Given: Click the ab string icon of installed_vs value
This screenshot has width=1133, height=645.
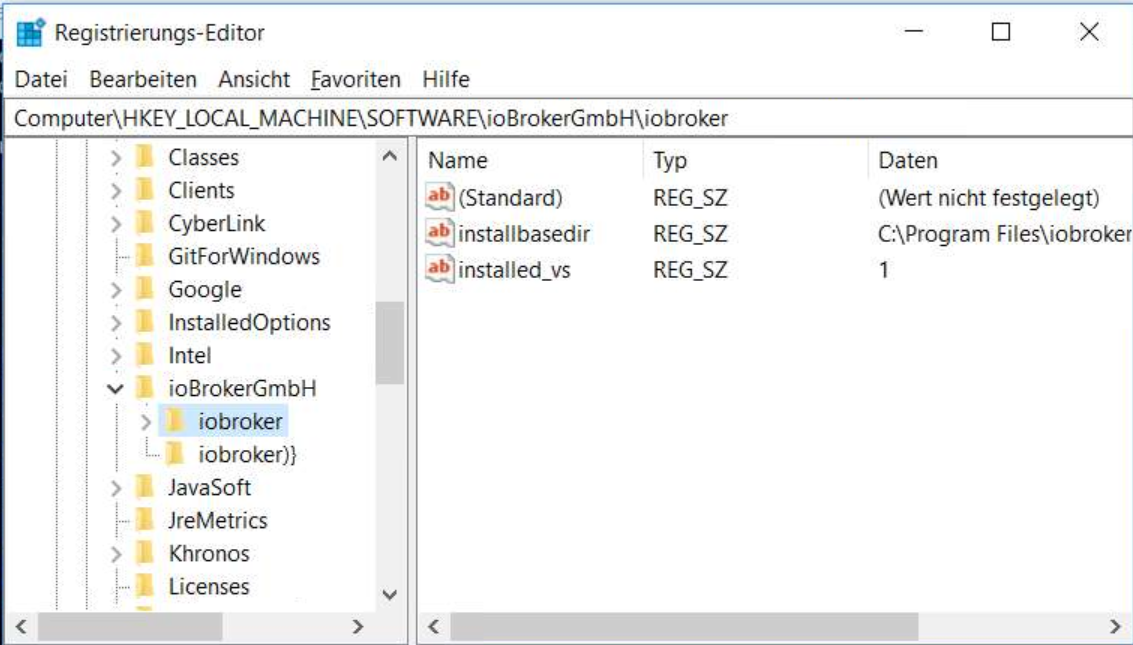Looking at the screenshot, I should pyautogui.click(x=439, y=269).
